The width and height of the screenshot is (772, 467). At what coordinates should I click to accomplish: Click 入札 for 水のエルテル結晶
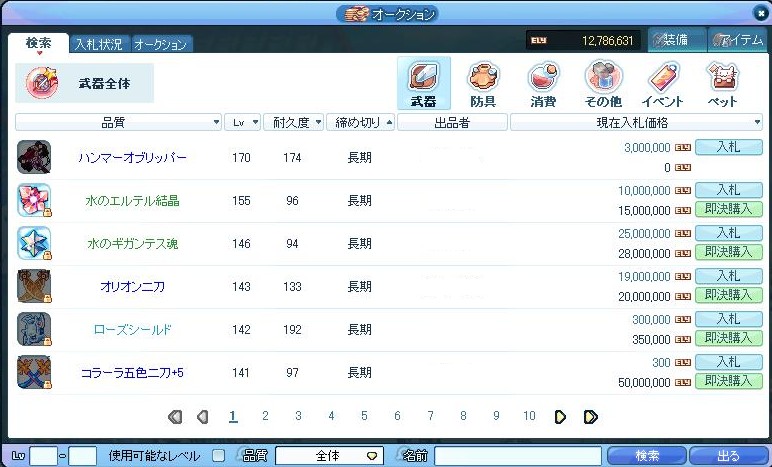pos(729,189)
